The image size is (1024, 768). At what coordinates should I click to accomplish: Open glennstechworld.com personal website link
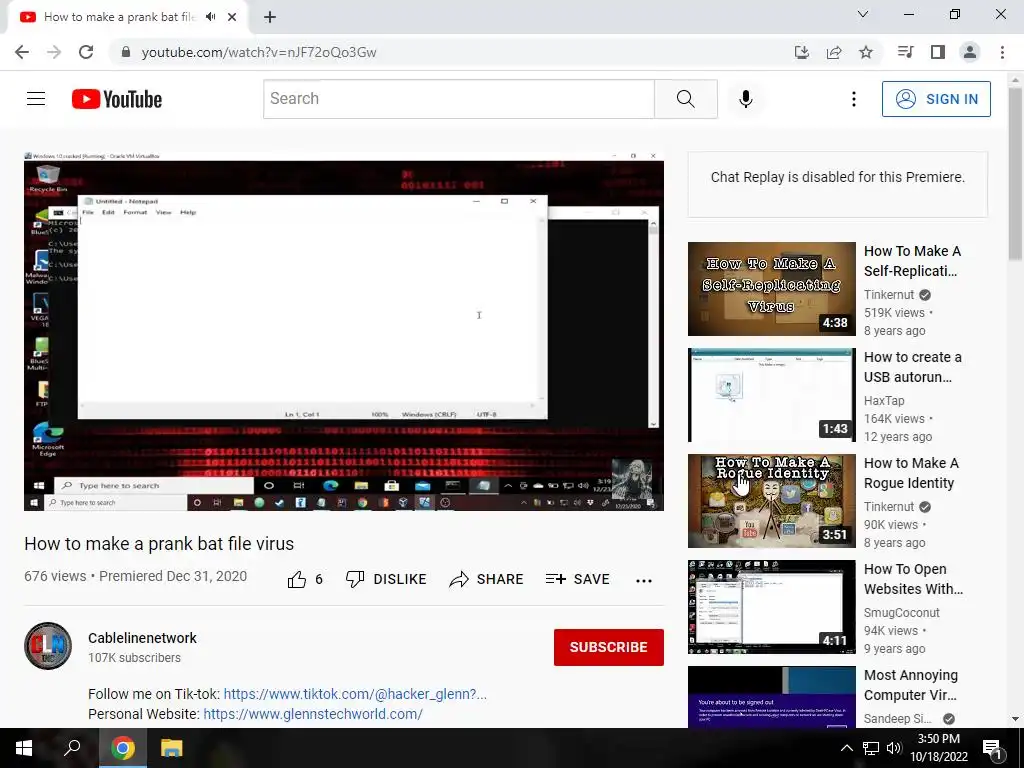tap(313, 714)
